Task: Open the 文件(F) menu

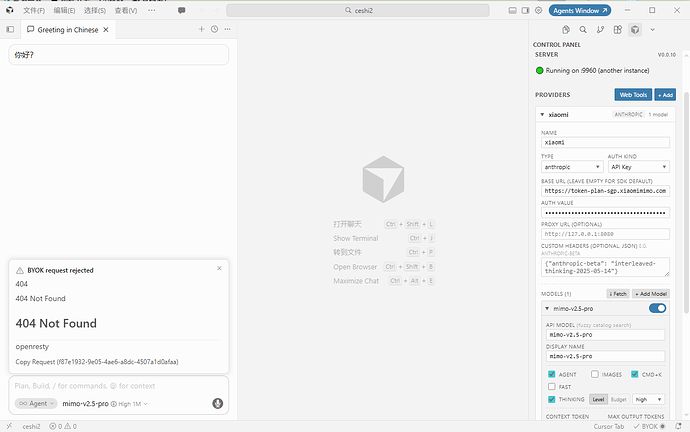Action: point(34,10)
